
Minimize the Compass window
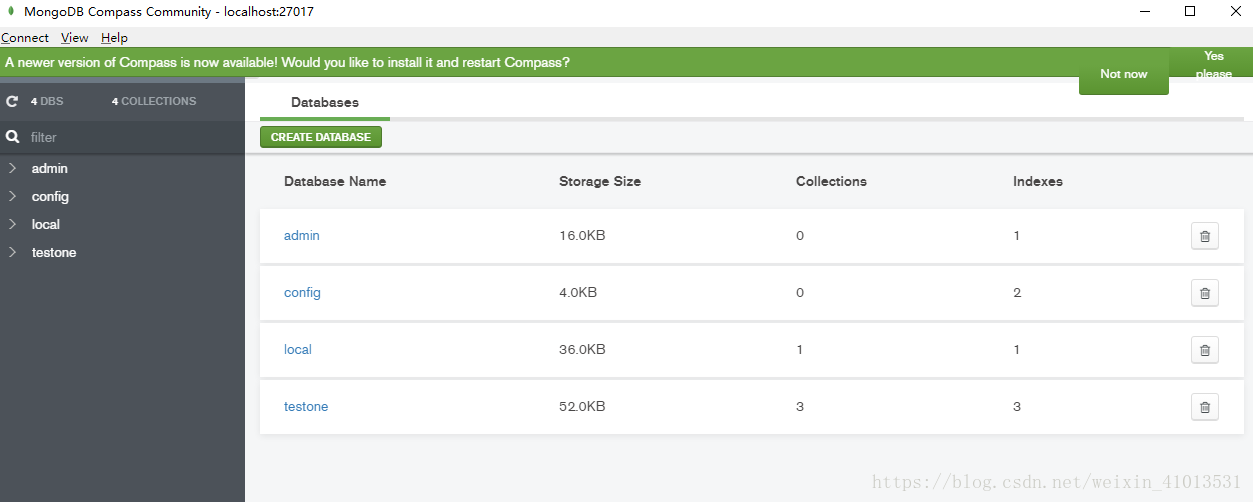click(x=1143, y=11)
